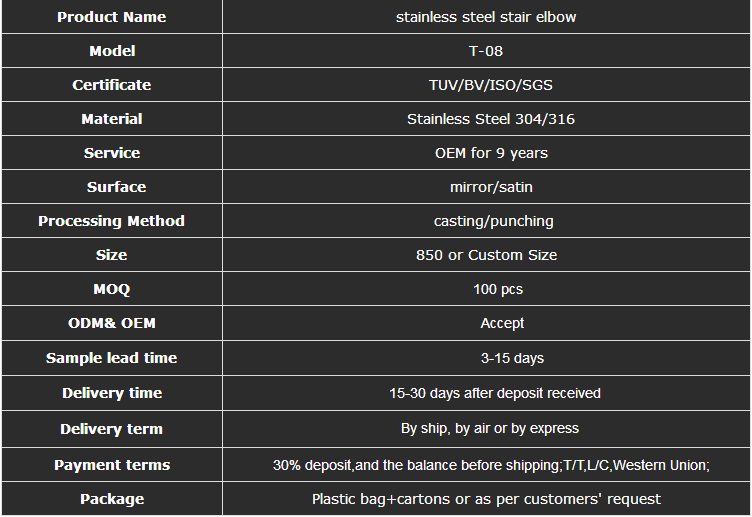Select the "casting/punching" value
Viewport: 752px width, 517px height.
pyautogui.click(x=493, y=221)
